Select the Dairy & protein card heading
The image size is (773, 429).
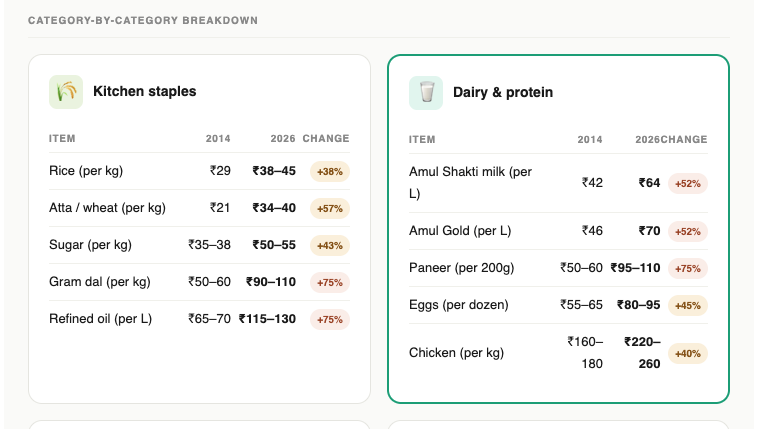pos(503,92)
